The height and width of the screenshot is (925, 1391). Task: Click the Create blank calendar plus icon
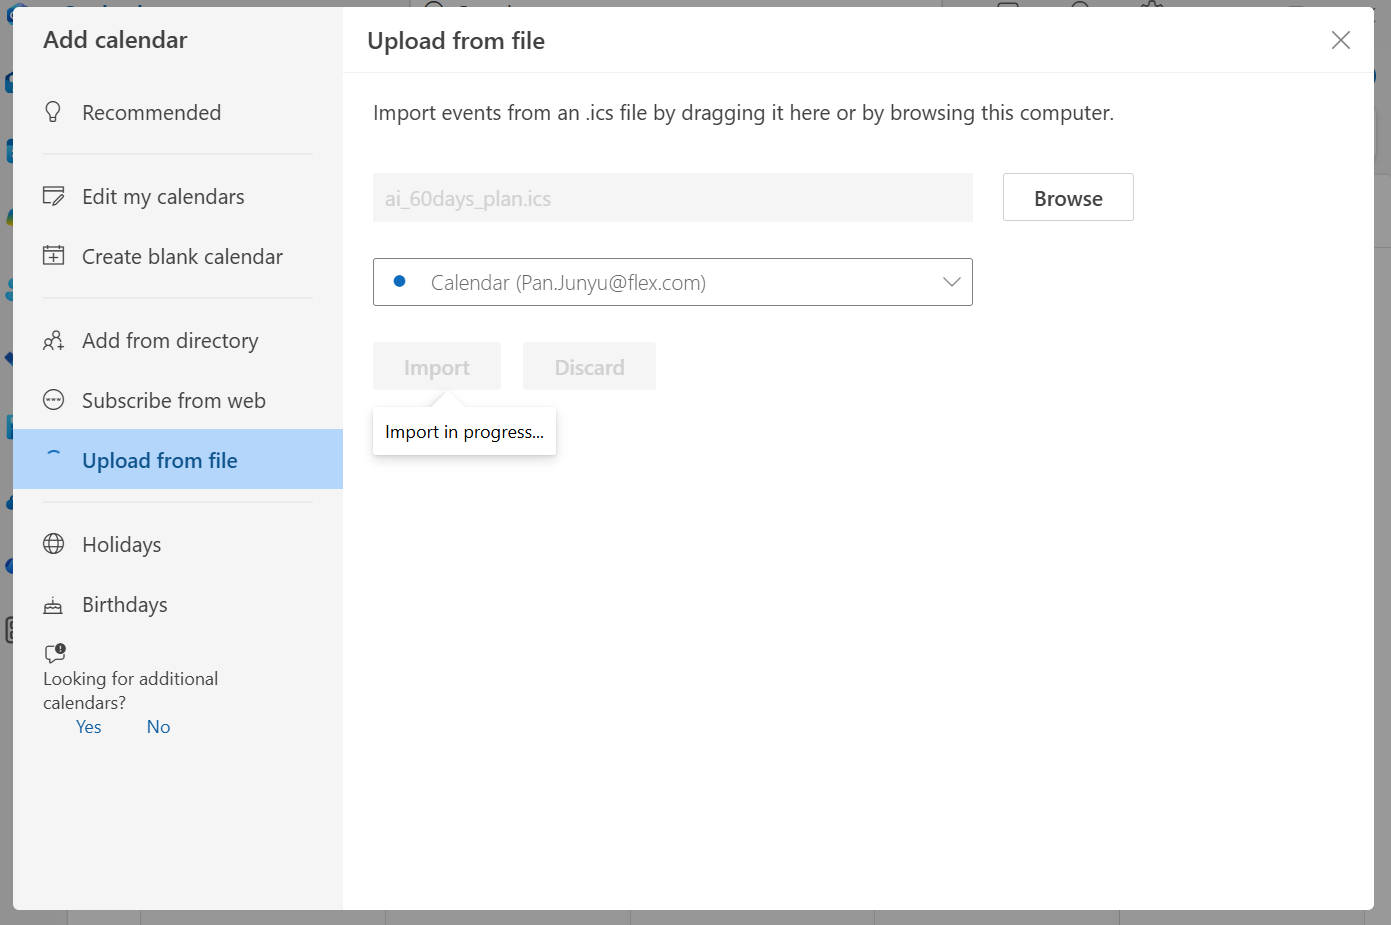54,256
